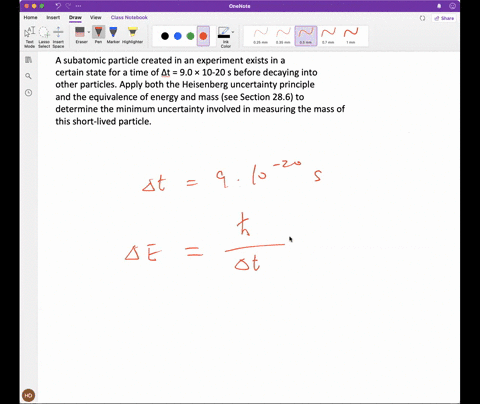Viewport: 480px width, 404px height.
Task: Set pen thickness to 1 mm
Action: [x=351, y=36]
